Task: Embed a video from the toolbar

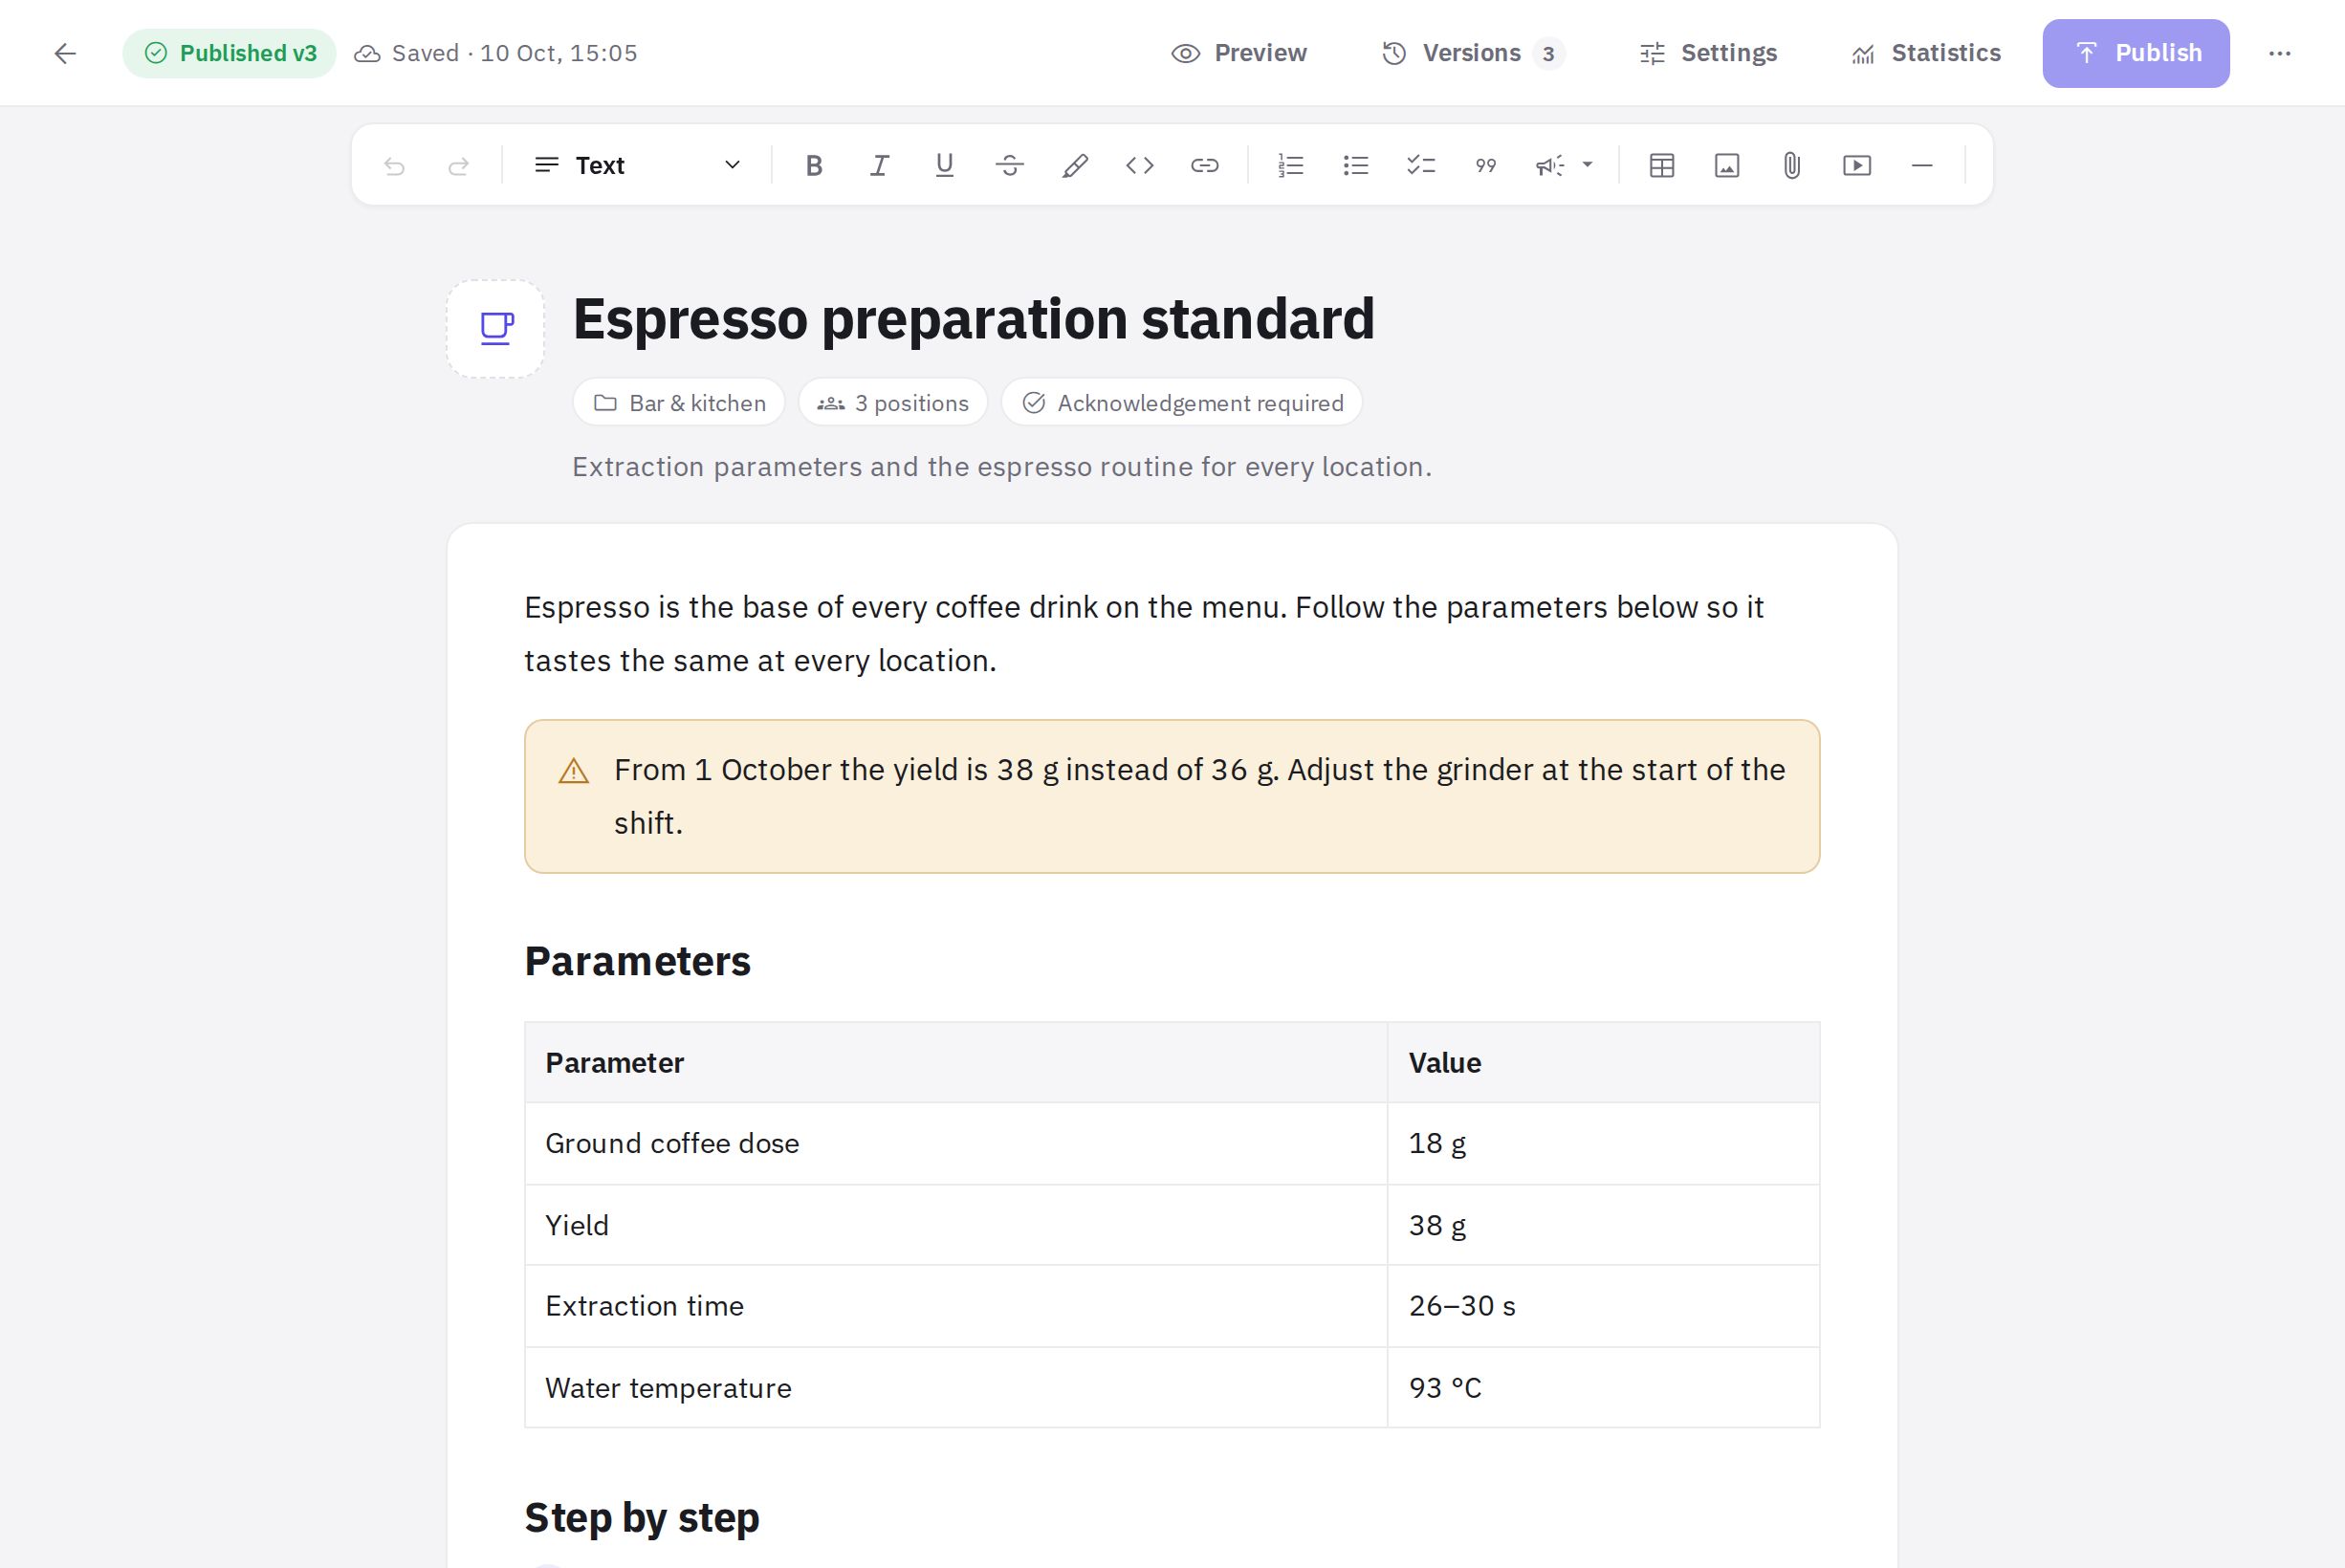Action: [1857, 165]
